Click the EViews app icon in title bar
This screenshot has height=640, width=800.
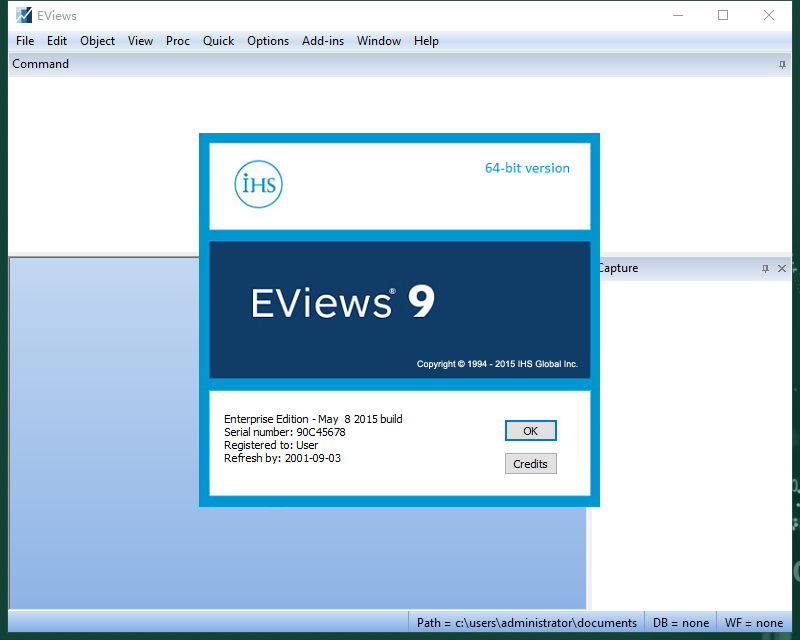tap(23, 15)
